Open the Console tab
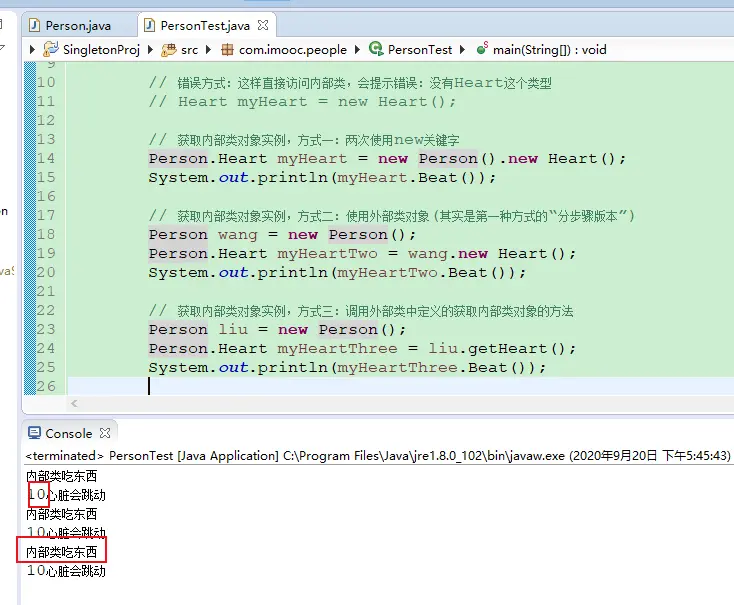Viewport: 734px width, 605px height. 68,433
